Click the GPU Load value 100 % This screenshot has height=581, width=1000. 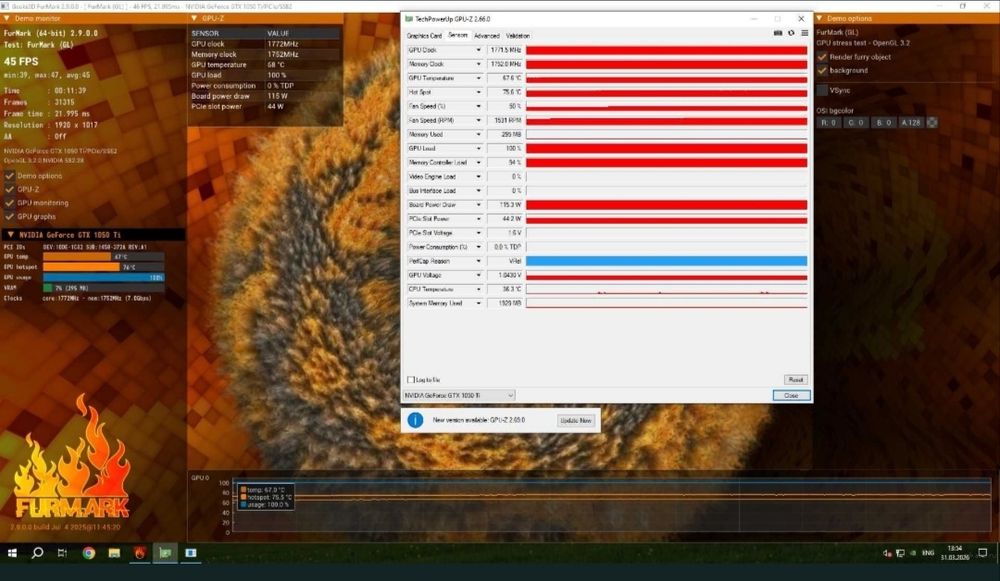[x=504, y=149]
